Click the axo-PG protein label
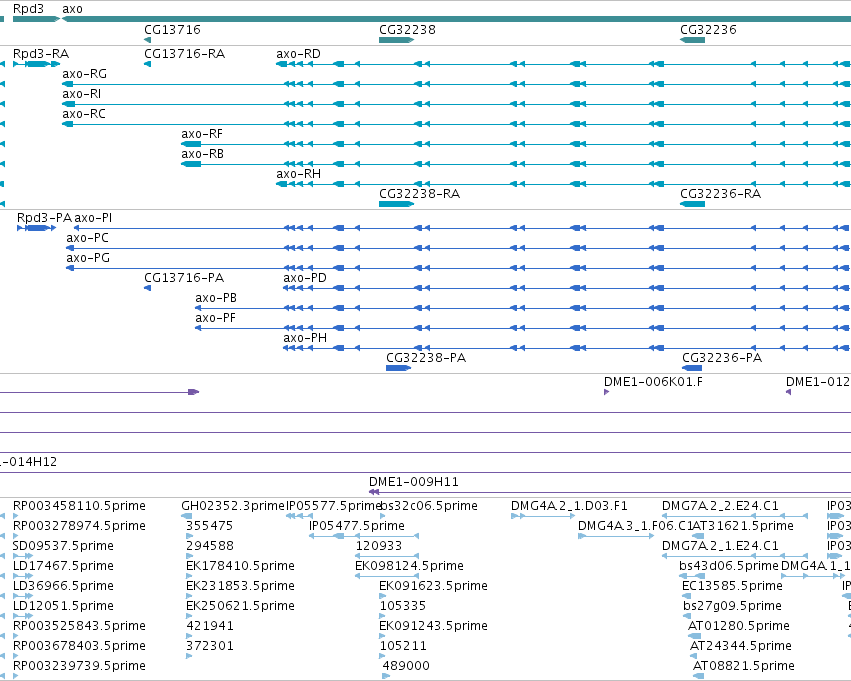This screenshot has height=681, width=851. (x=88, y=258)
